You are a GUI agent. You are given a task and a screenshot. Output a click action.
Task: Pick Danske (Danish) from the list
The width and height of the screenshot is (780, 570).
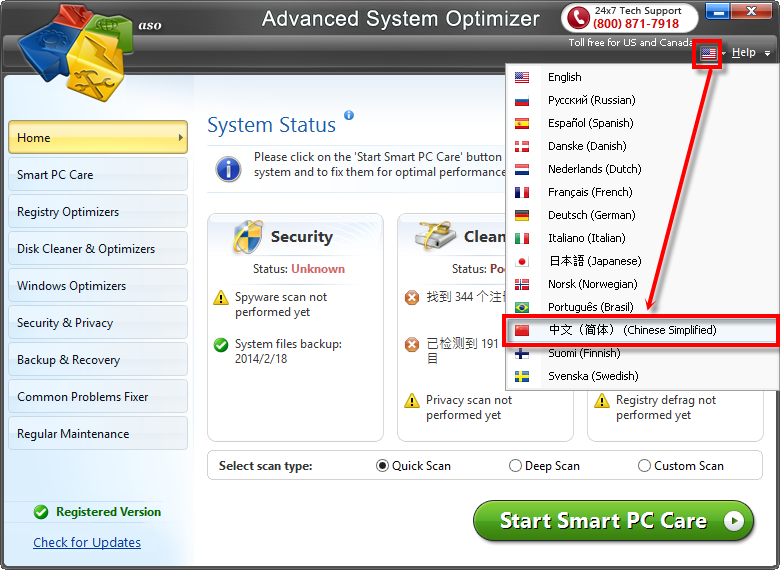pyautogui.click(x=642, y=146)
